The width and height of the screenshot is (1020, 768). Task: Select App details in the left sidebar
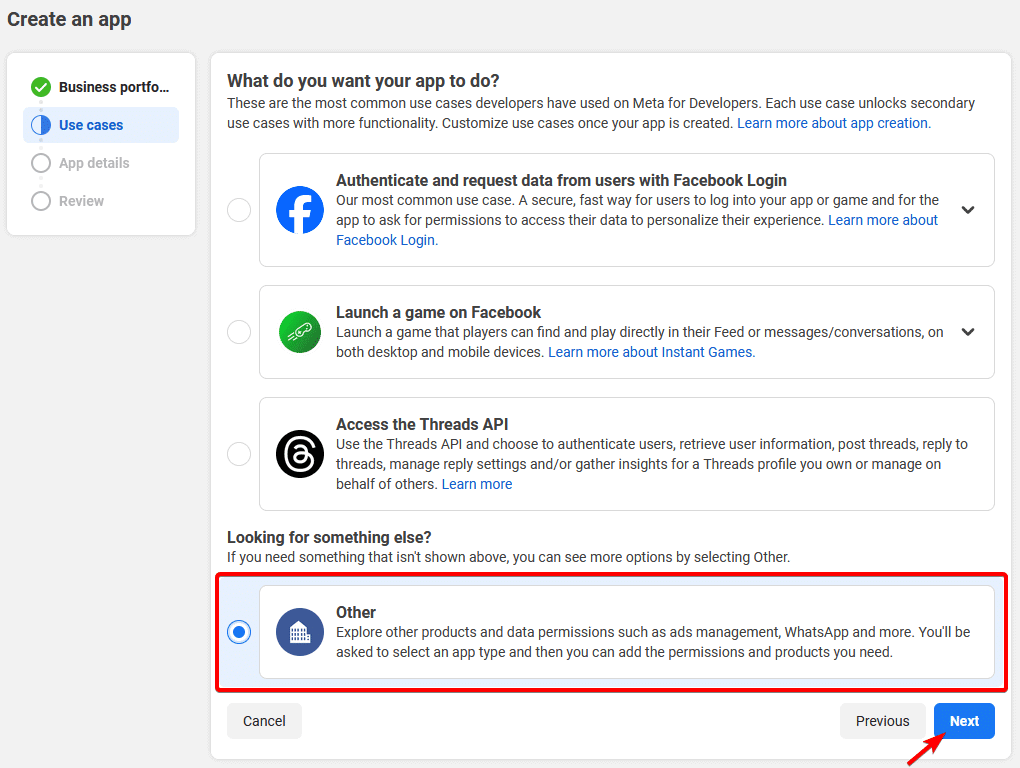click(95, 162)
